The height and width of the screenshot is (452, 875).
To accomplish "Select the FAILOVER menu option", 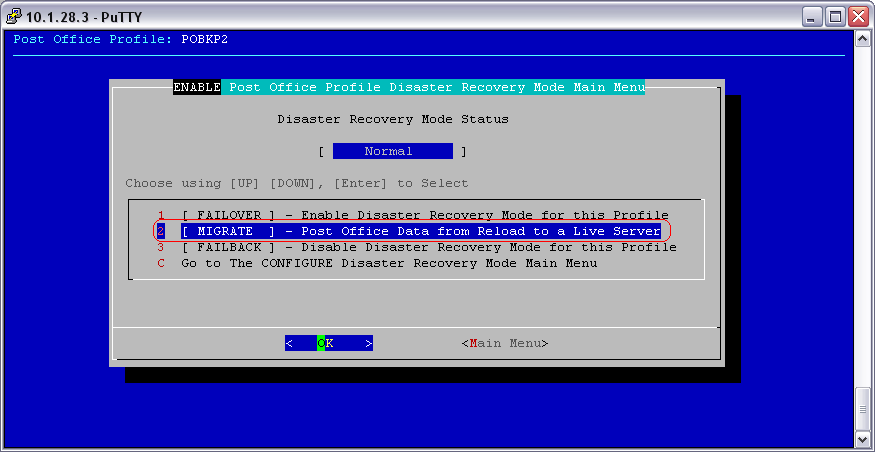I will tap(413, 215).
